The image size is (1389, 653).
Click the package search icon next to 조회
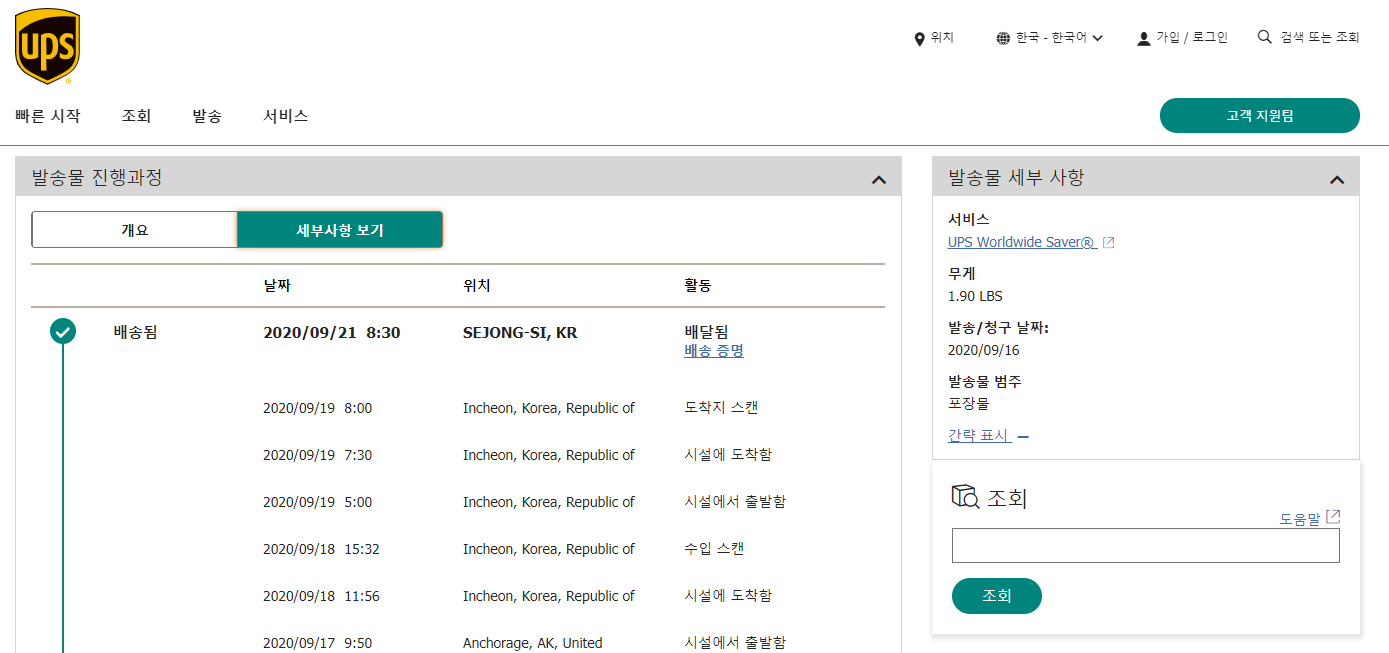(x=965, y=496)
